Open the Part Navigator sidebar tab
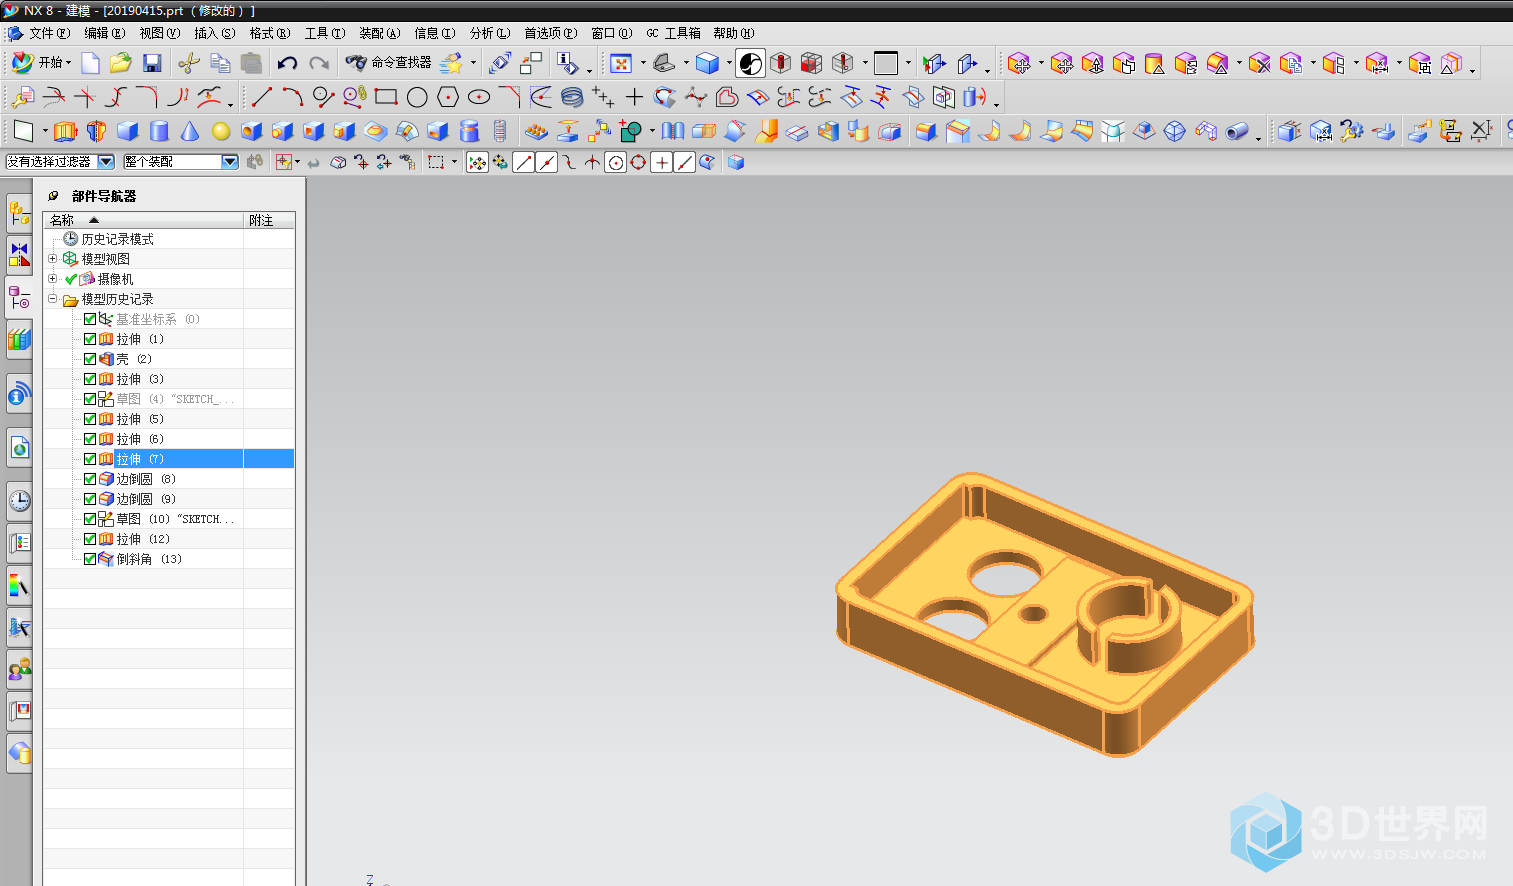 point(19,296)
